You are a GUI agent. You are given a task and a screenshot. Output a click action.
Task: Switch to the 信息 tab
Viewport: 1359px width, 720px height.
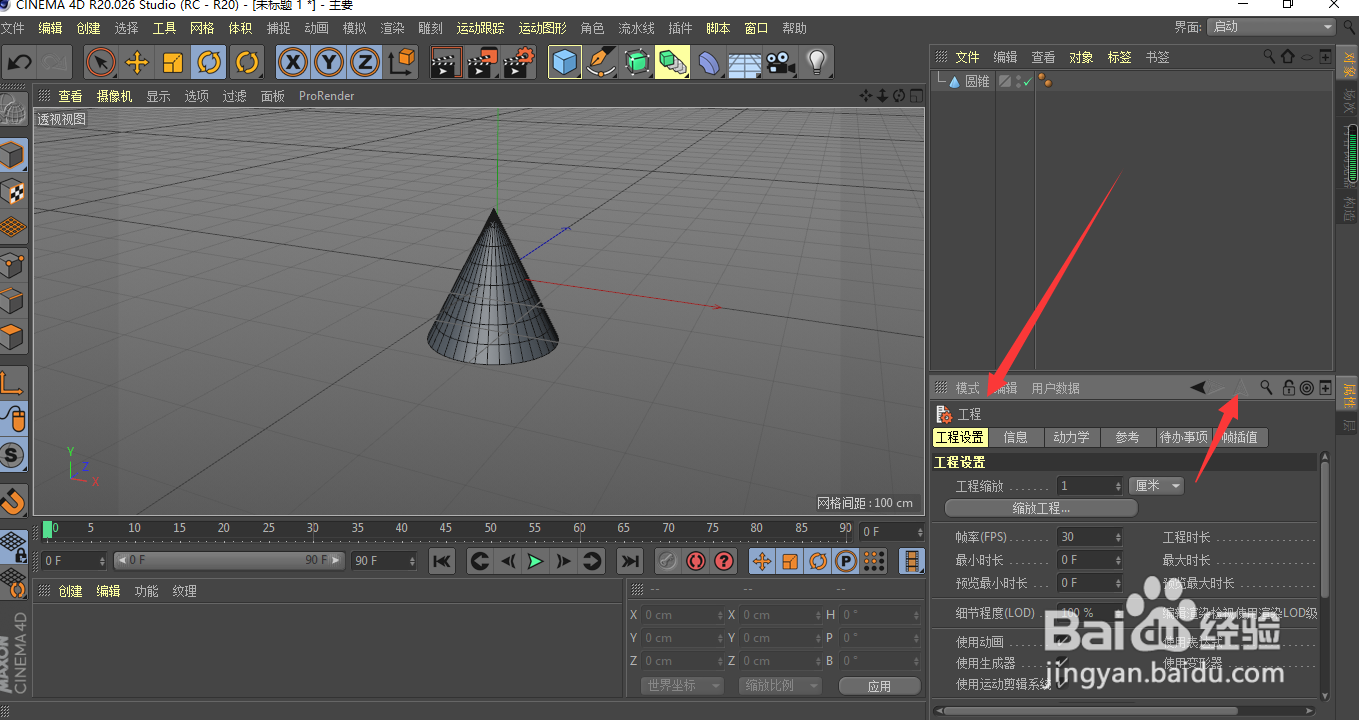click(x=1015, y=437)
